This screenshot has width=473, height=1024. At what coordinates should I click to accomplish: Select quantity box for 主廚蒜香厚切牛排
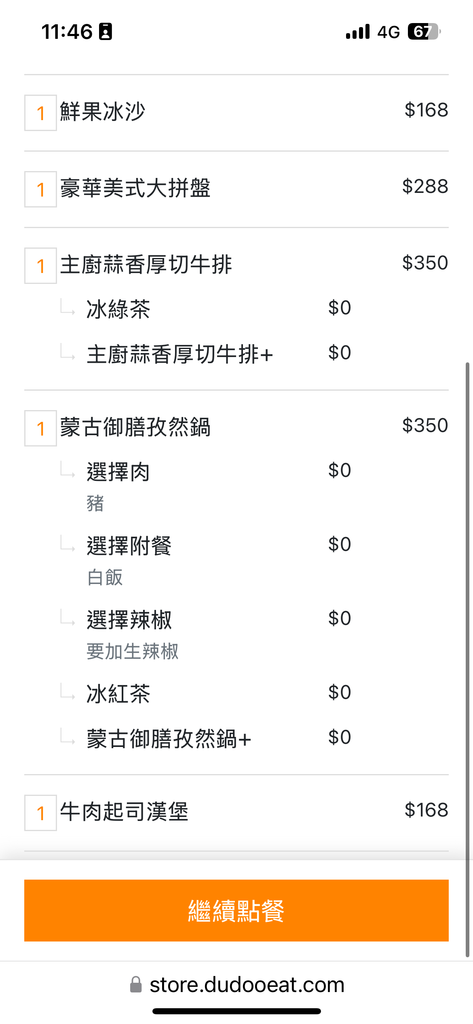pyautogui.click(x=41, y=266)
